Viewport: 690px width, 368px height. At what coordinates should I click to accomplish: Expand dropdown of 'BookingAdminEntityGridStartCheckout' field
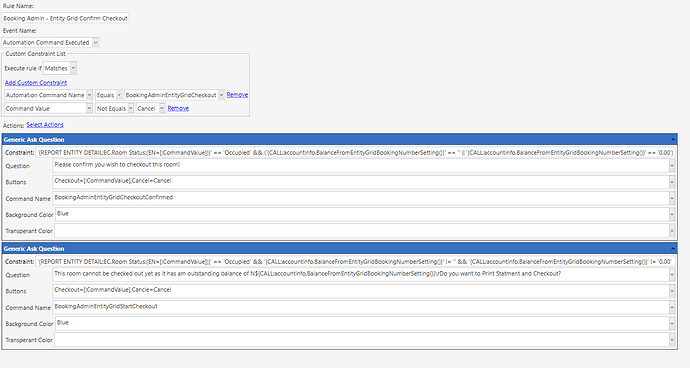click(x=672, y=308)
